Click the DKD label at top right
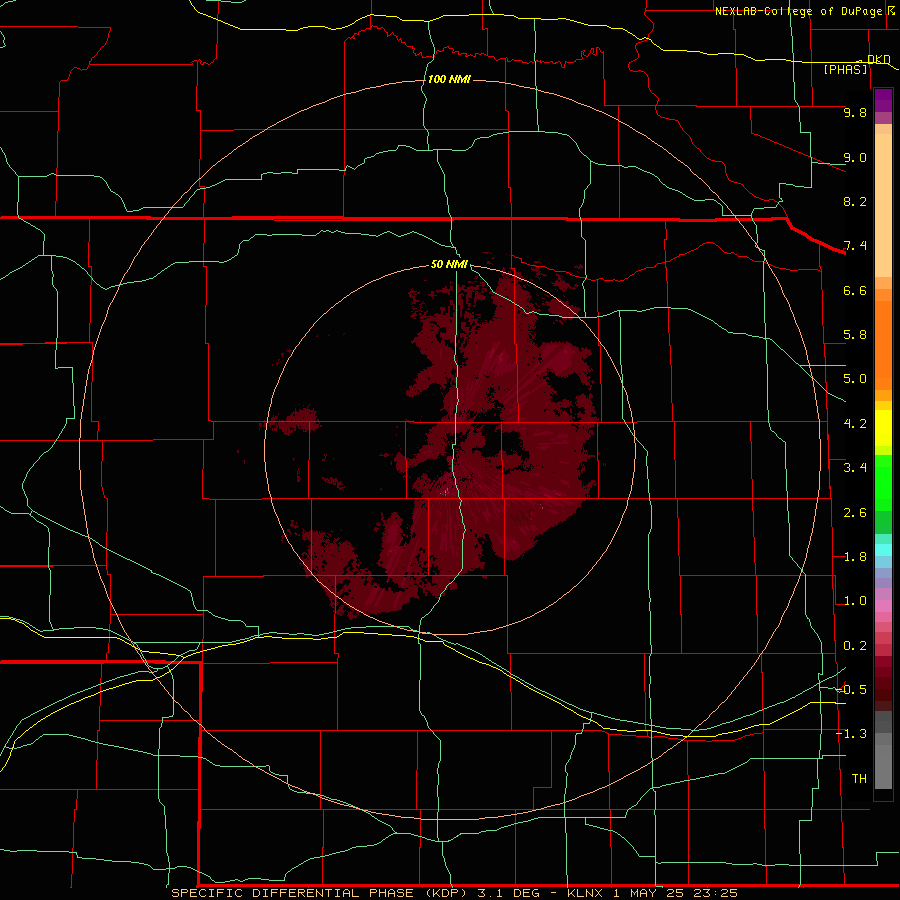The width and height of the screenshot is (900, 900). (879, 59)
